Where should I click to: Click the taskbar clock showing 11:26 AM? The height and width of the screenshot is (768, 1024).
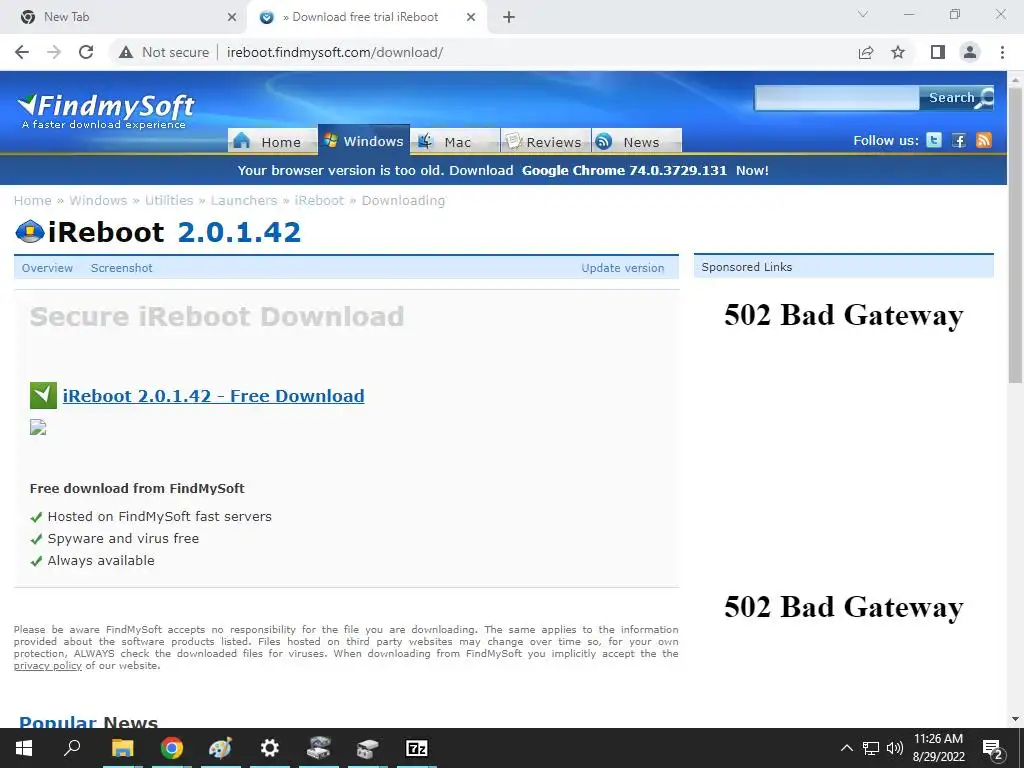coord(938,748)
